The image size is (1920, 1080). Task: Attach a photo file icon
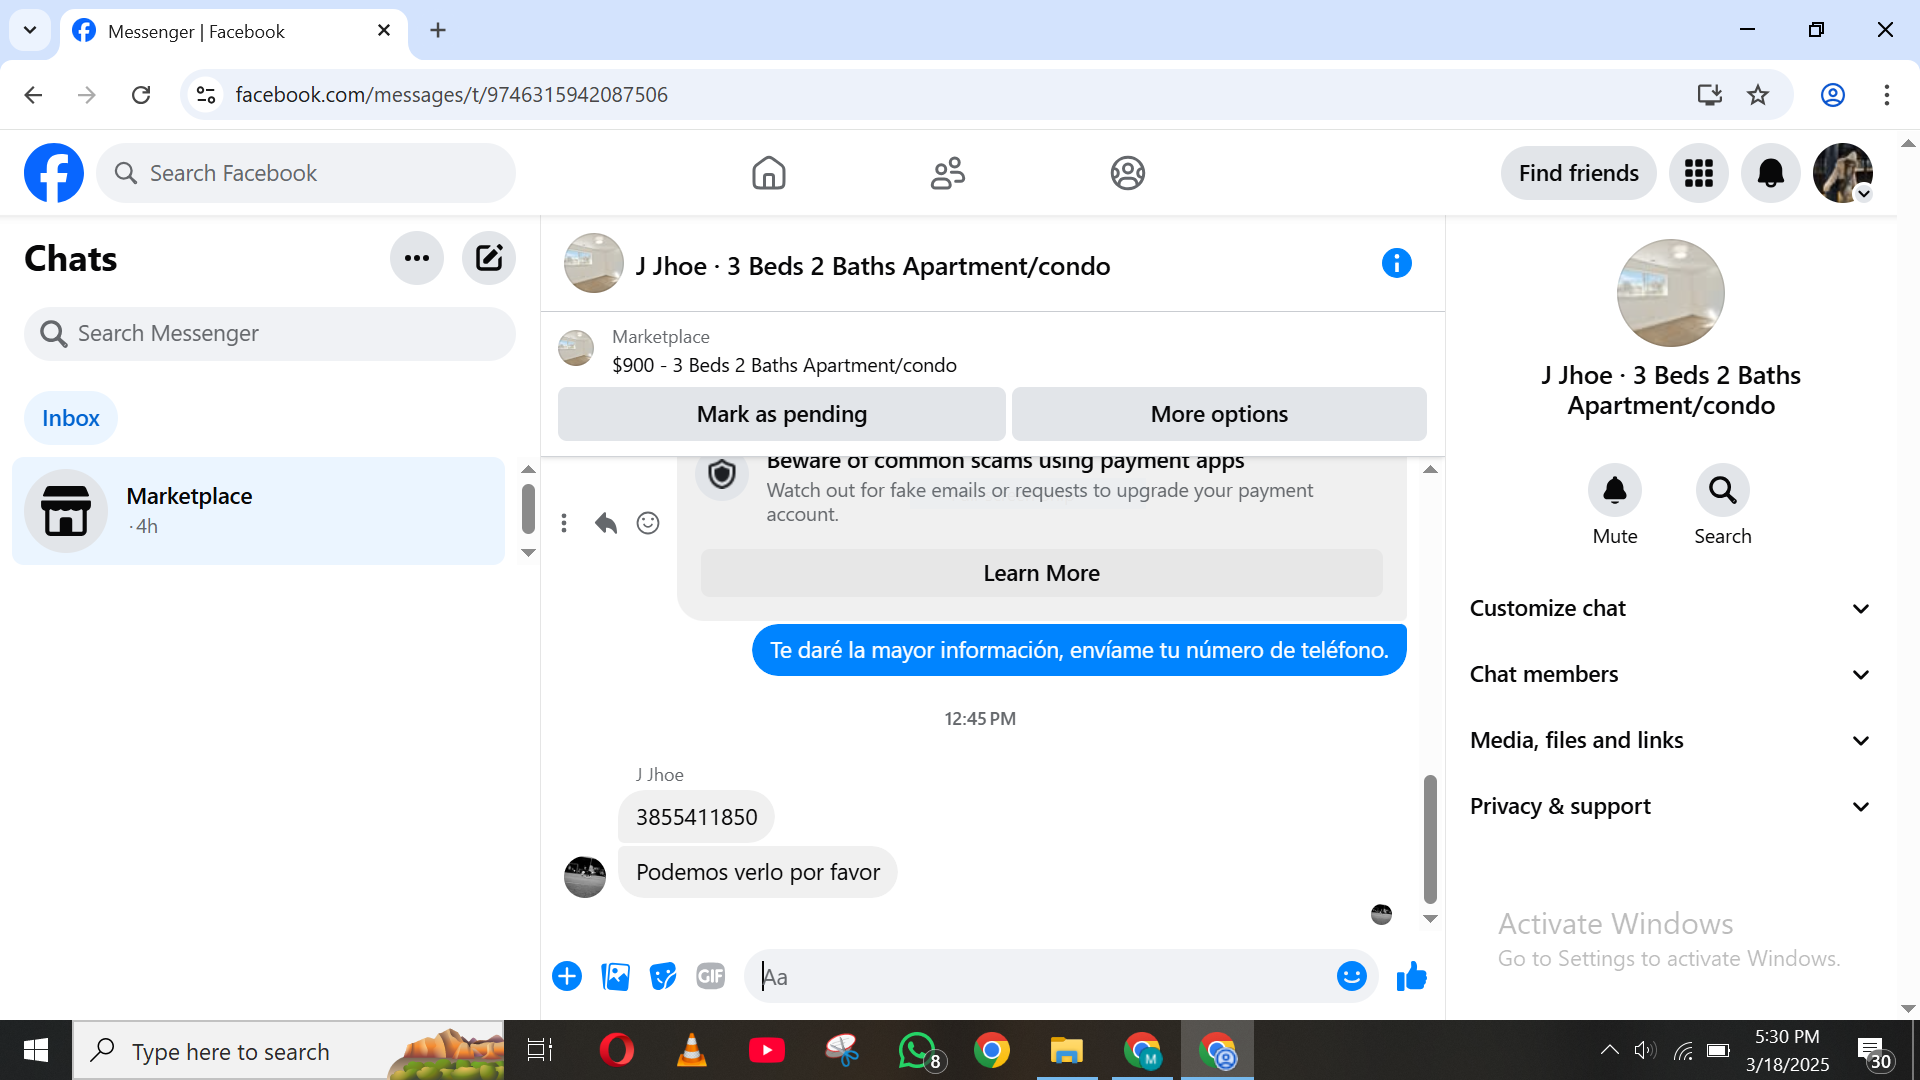click(615, 976)
